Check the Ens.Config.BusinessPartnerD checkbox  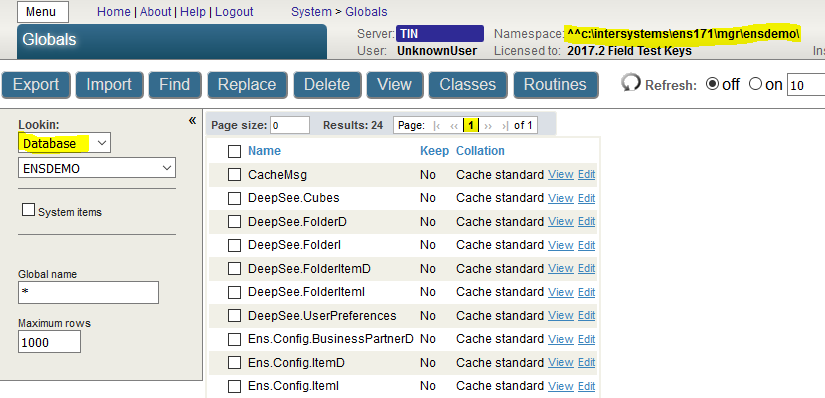coord(234,340)
